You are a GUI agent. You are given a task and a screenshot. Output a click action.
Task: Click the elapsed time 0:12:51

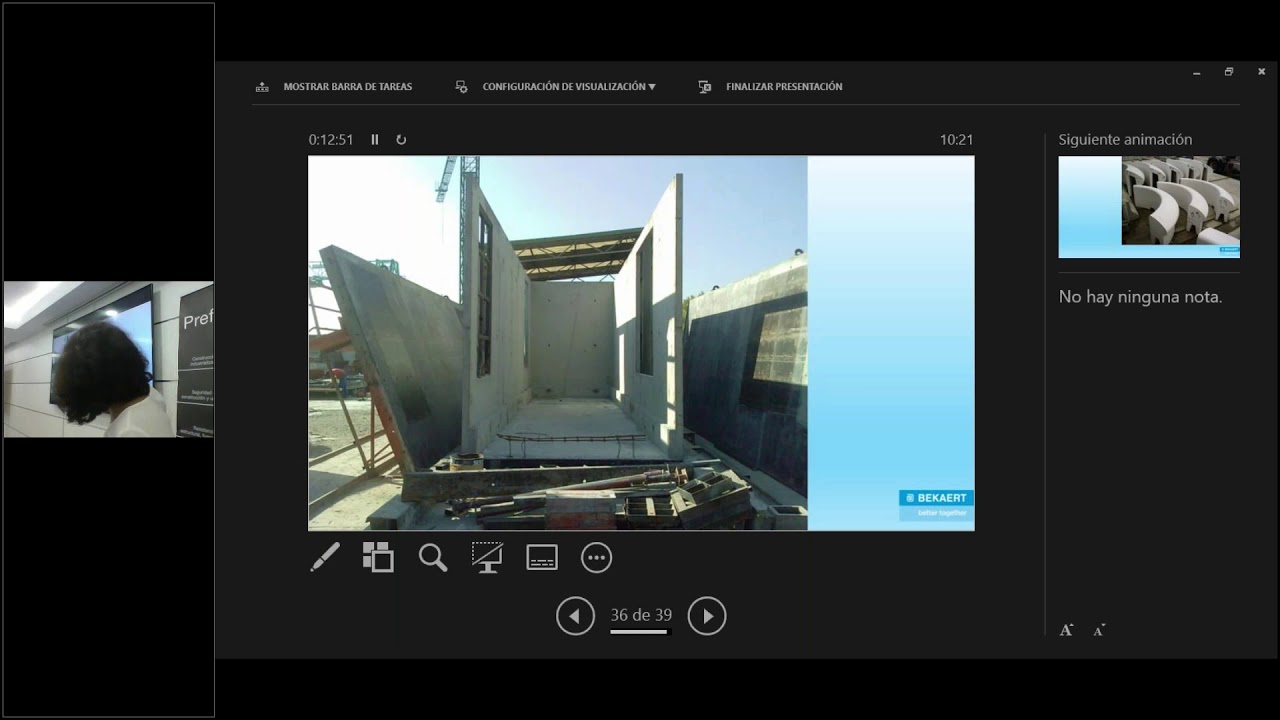tap(331, 140)
